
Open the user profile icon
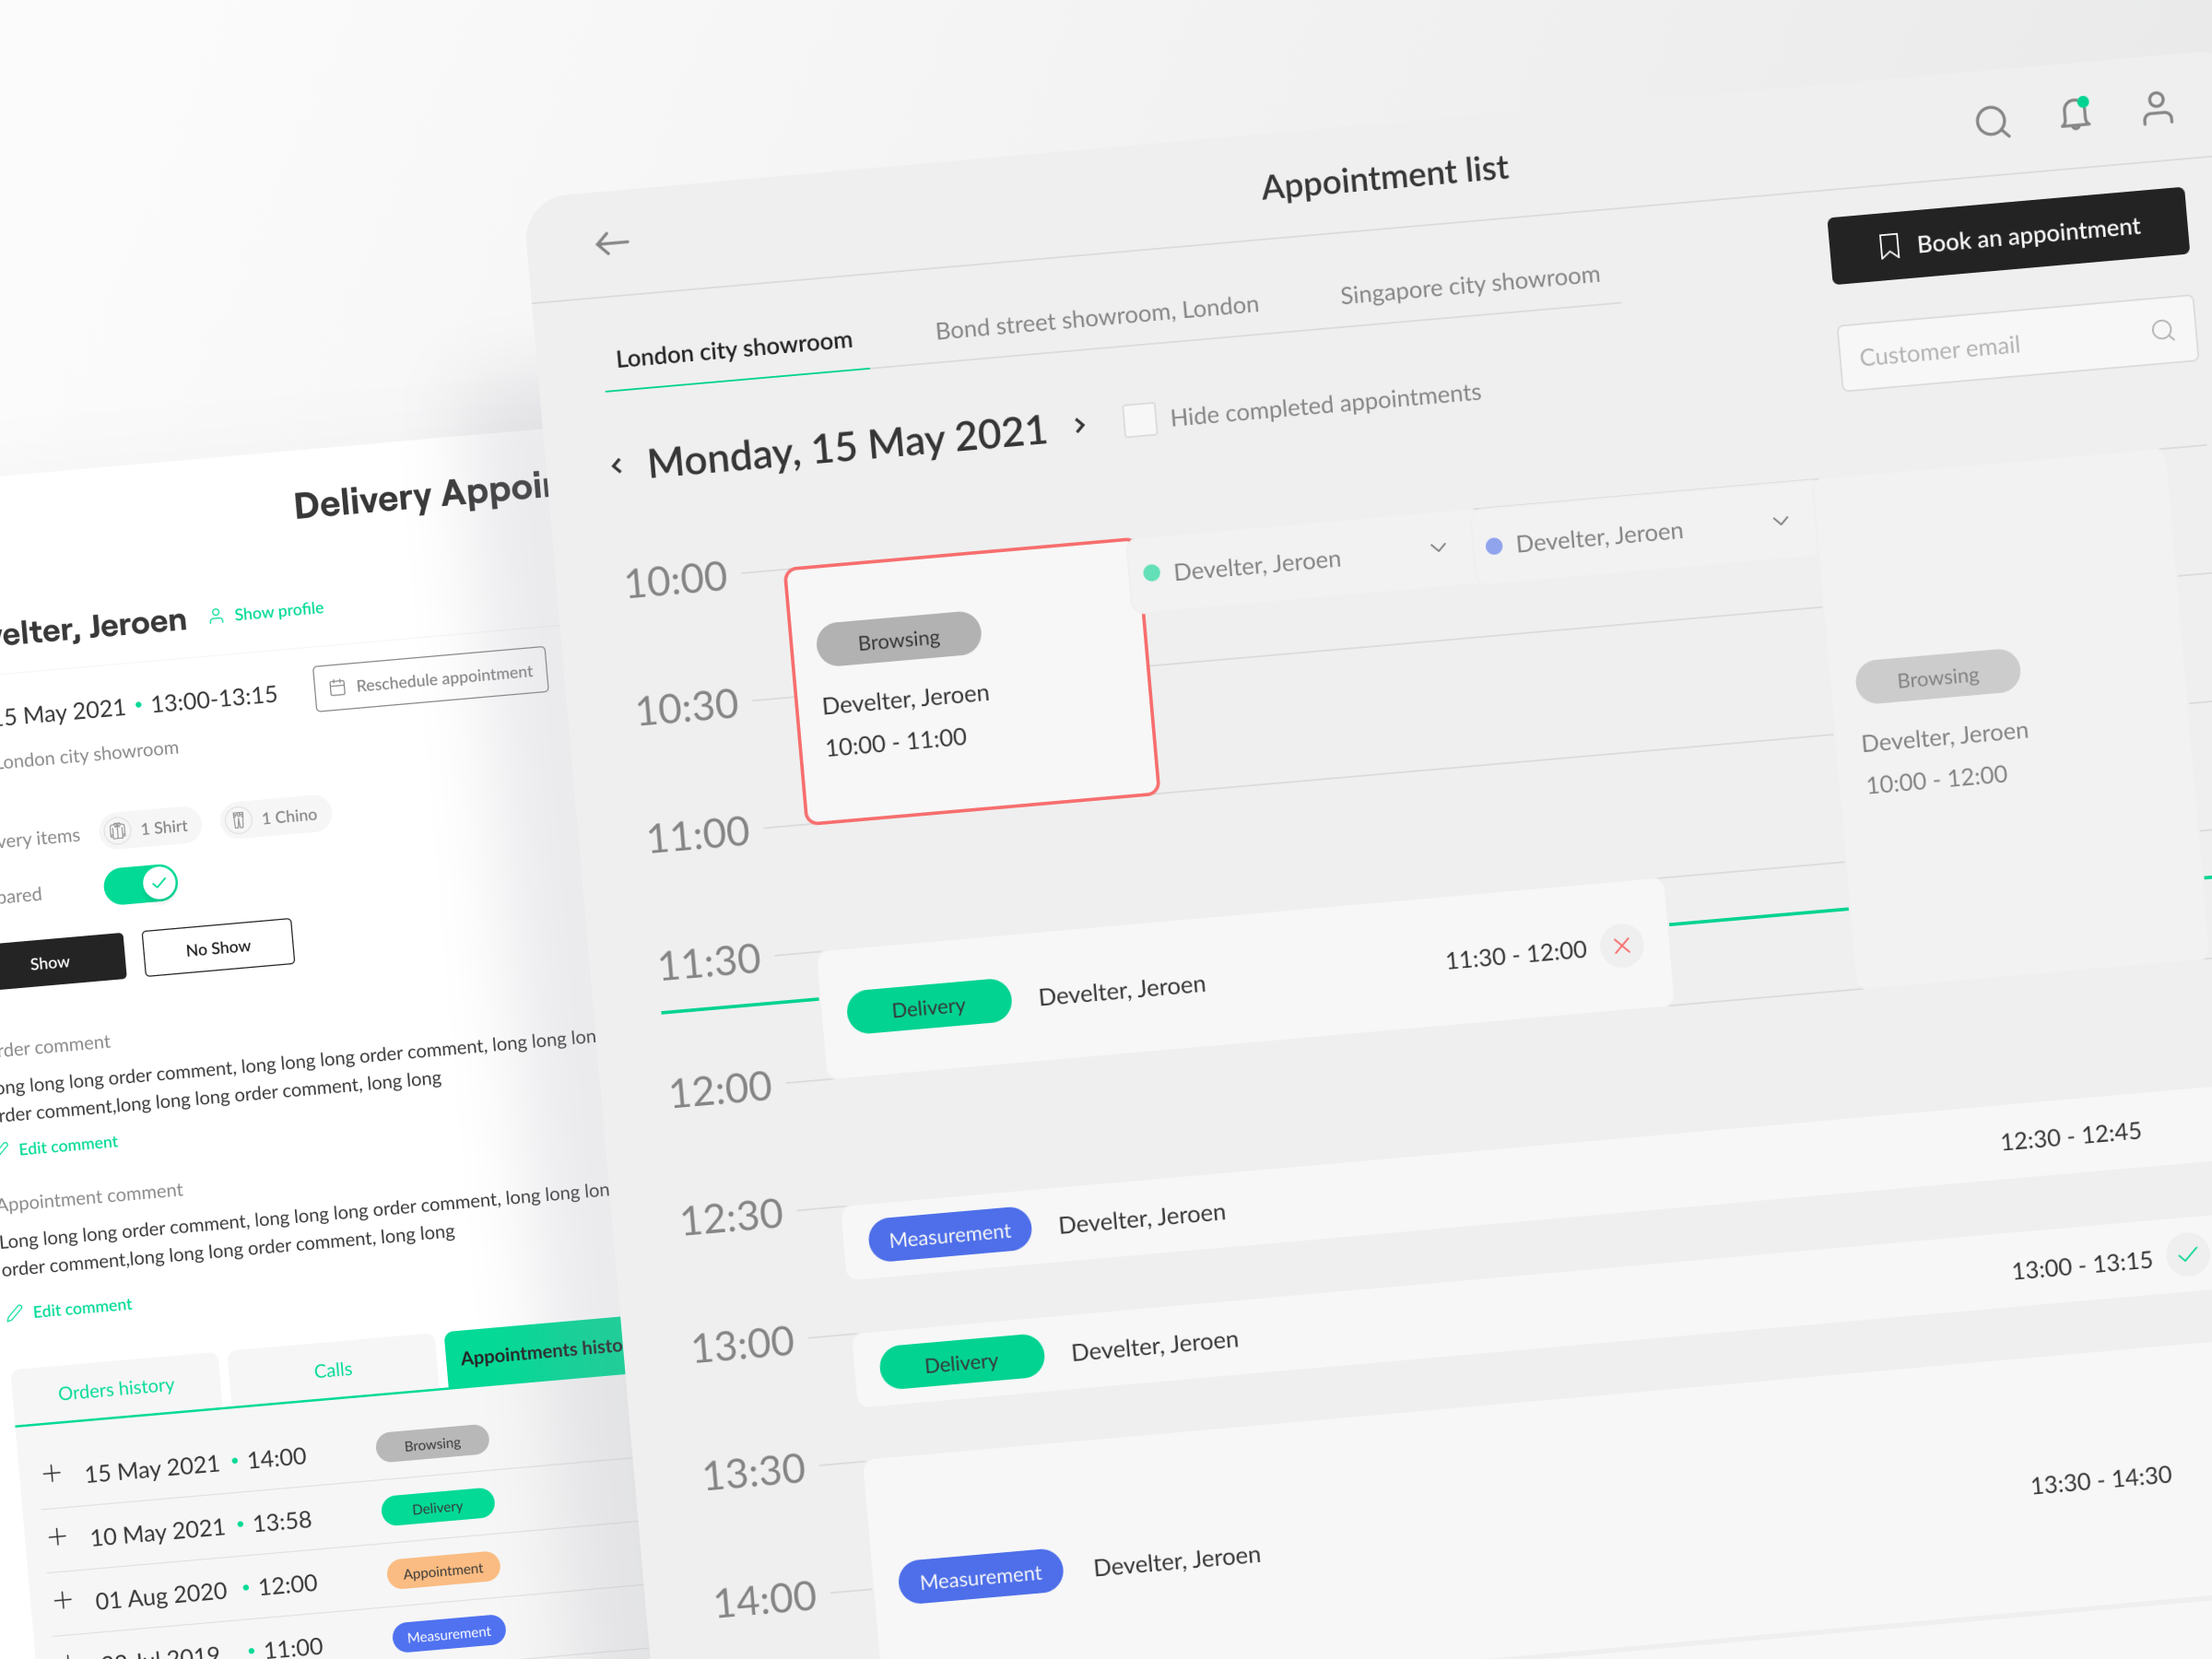2157,108
